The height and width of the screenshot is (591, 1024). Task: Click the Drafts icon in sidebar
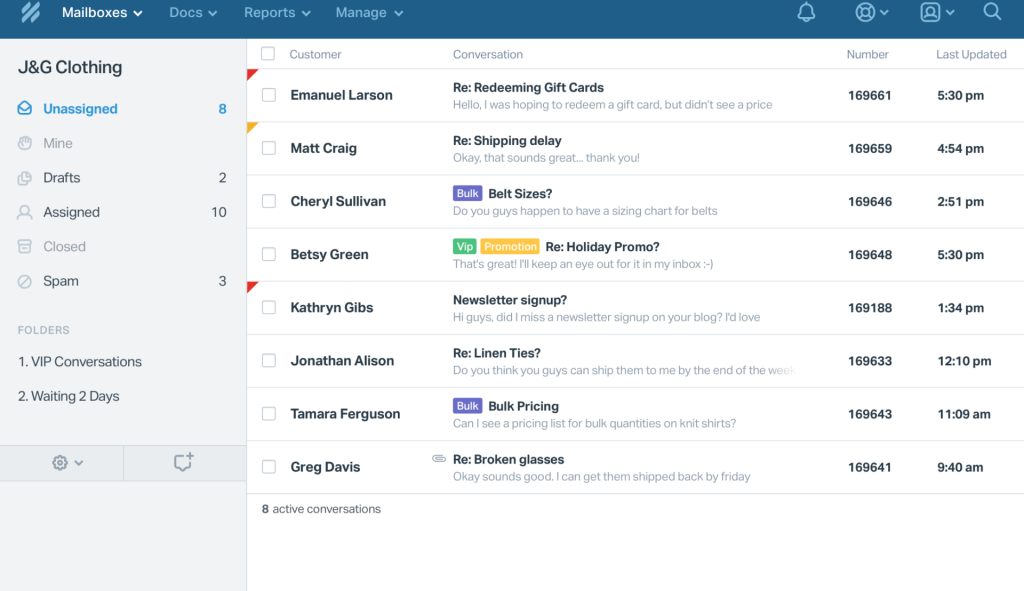tap(25, 178)
